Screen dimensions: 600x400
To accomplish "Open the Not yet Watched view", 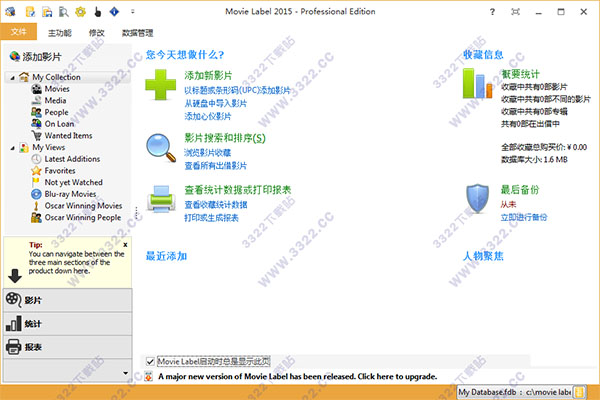I will 73,183.
